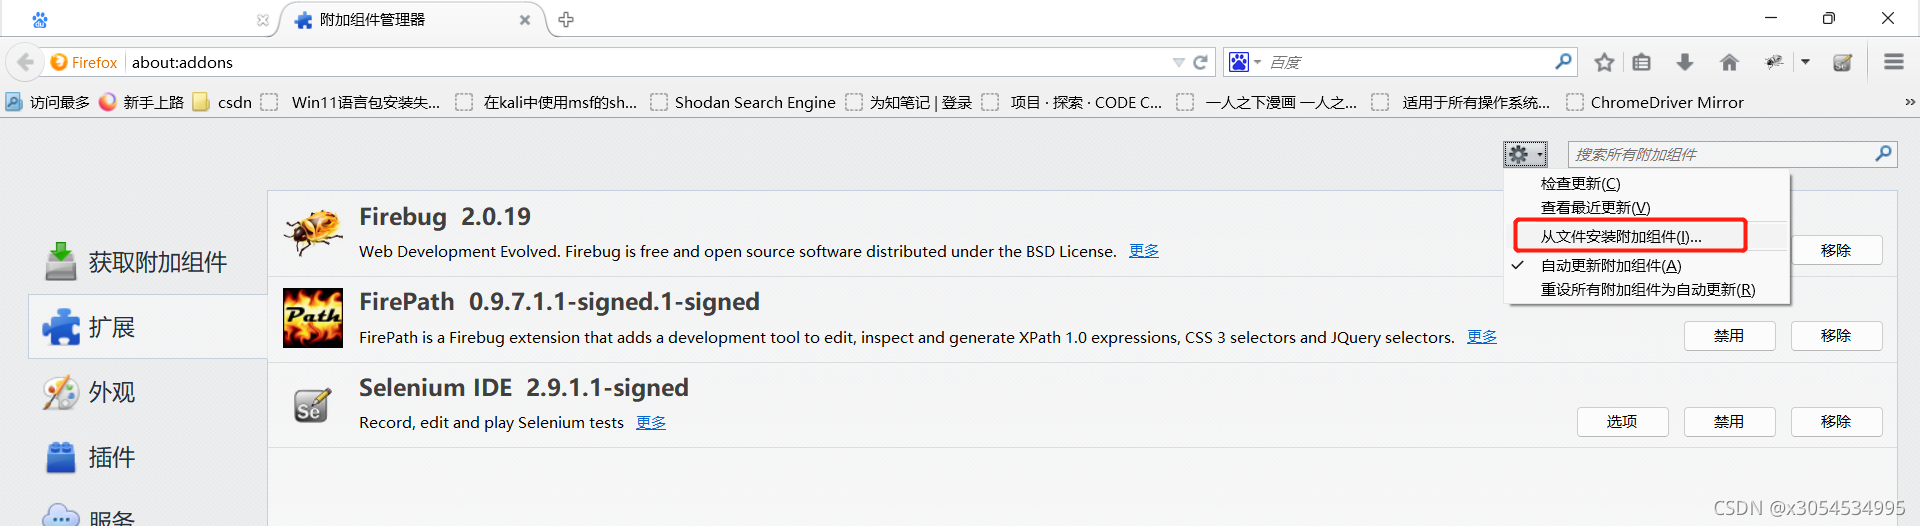Click 禁用 button for Selenium IDE

pos(1729,422)
